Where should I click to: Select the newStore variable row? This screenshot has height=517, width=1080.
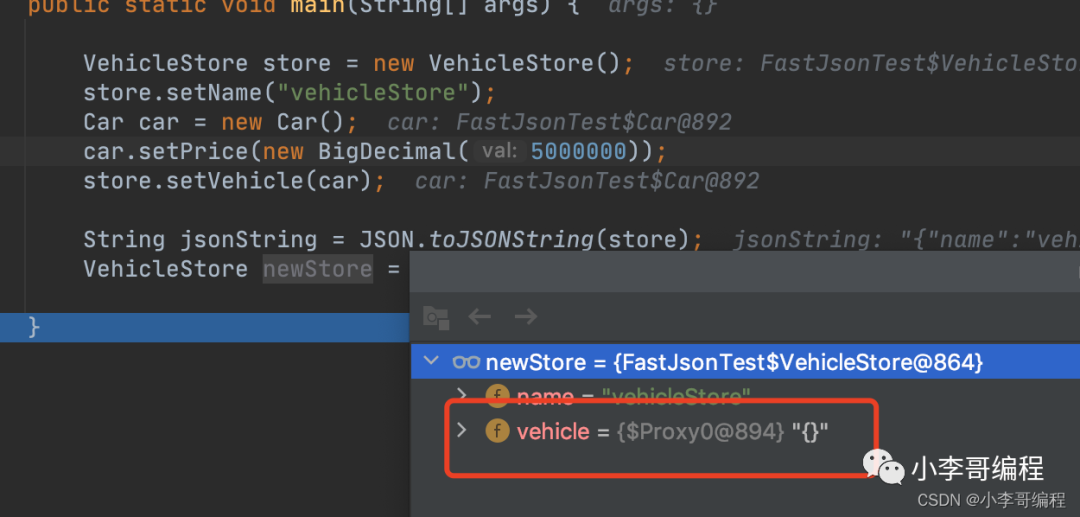tap(733, 362)
